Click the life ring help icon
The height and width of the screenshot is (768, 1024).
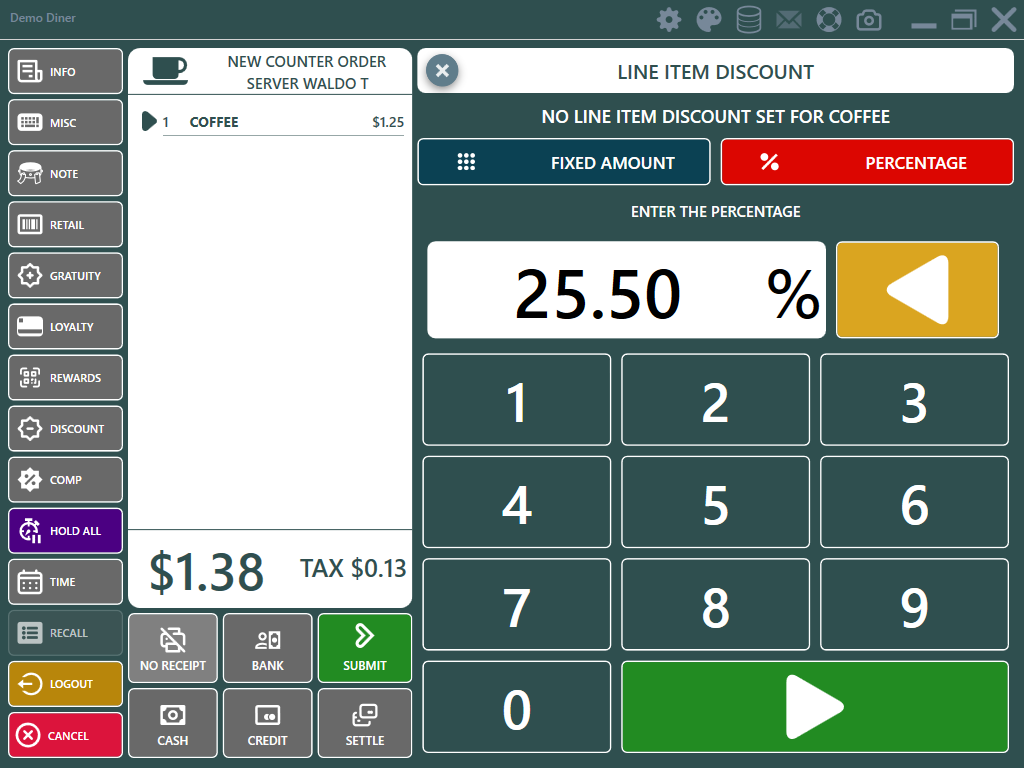pos(829,19)
